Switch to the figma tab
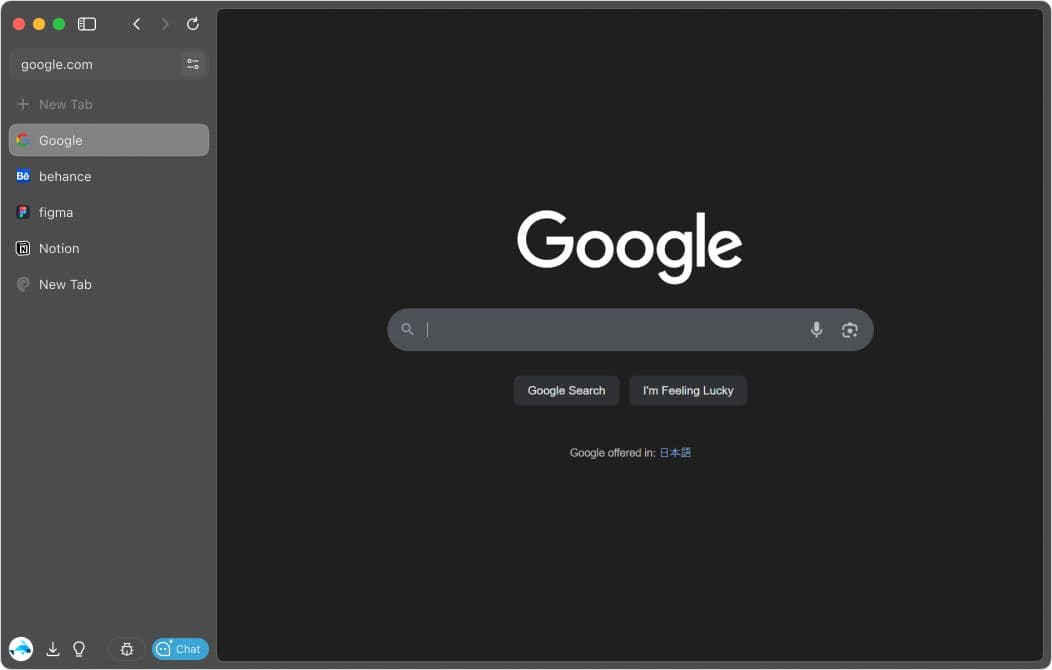The width and height of the screenshot is (1052, 670). point(56,212)
